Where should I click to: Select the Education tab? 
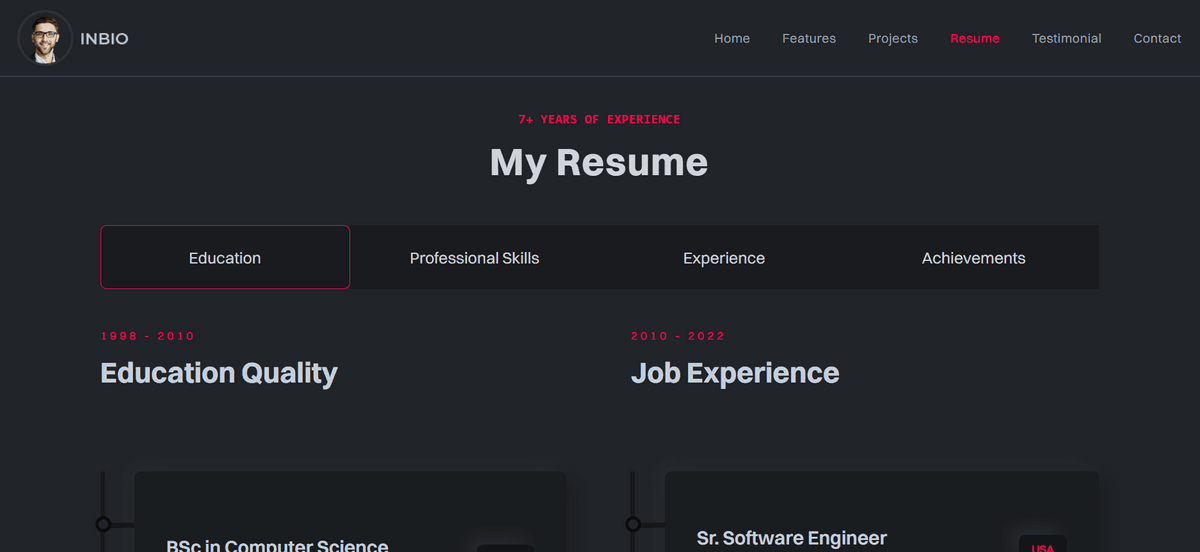[225, 258]
